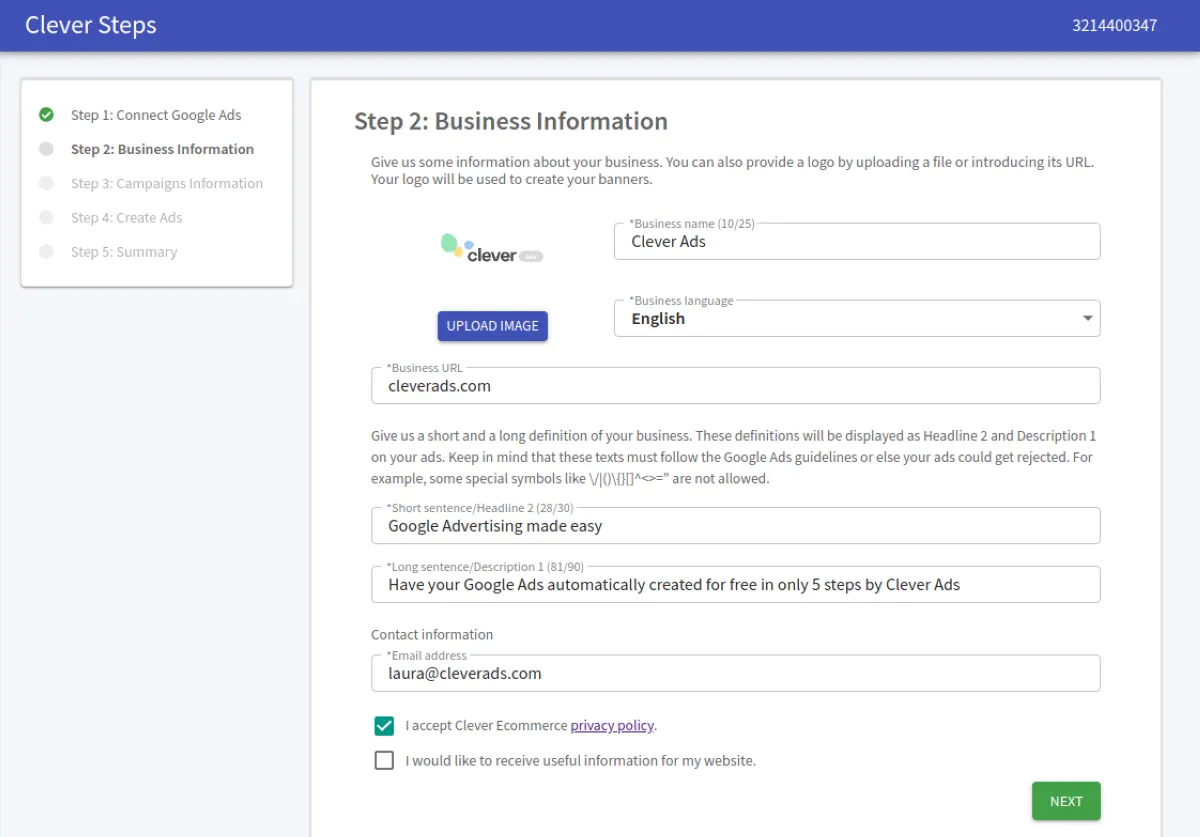The width and height of the screenshot is (1200, 837).
Task: Click the Short sentence/Headline 2 field
Action: (735, 525)
